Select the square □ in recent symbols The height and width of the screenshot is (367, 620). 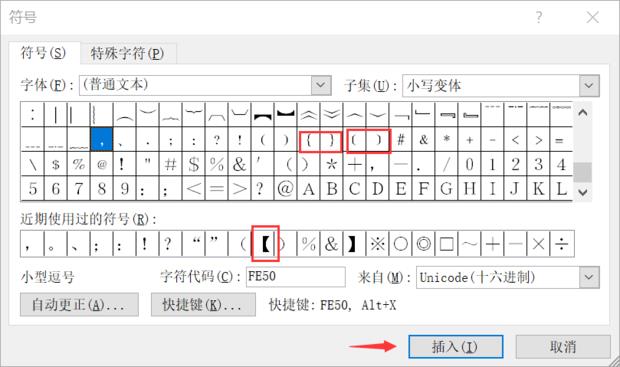click(x=446, y=244)
